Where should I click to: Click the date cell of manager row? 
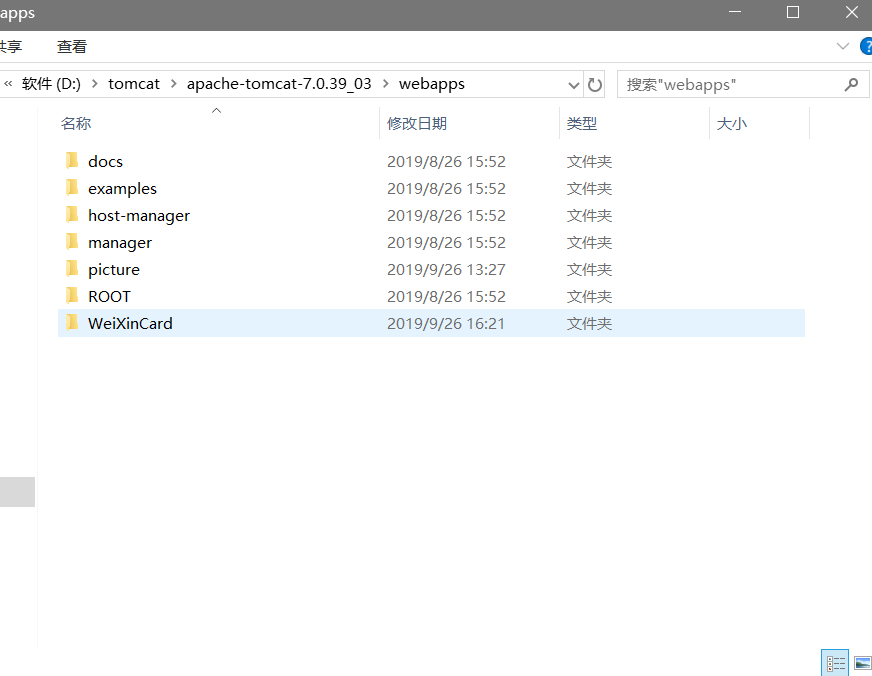[446, 242]
